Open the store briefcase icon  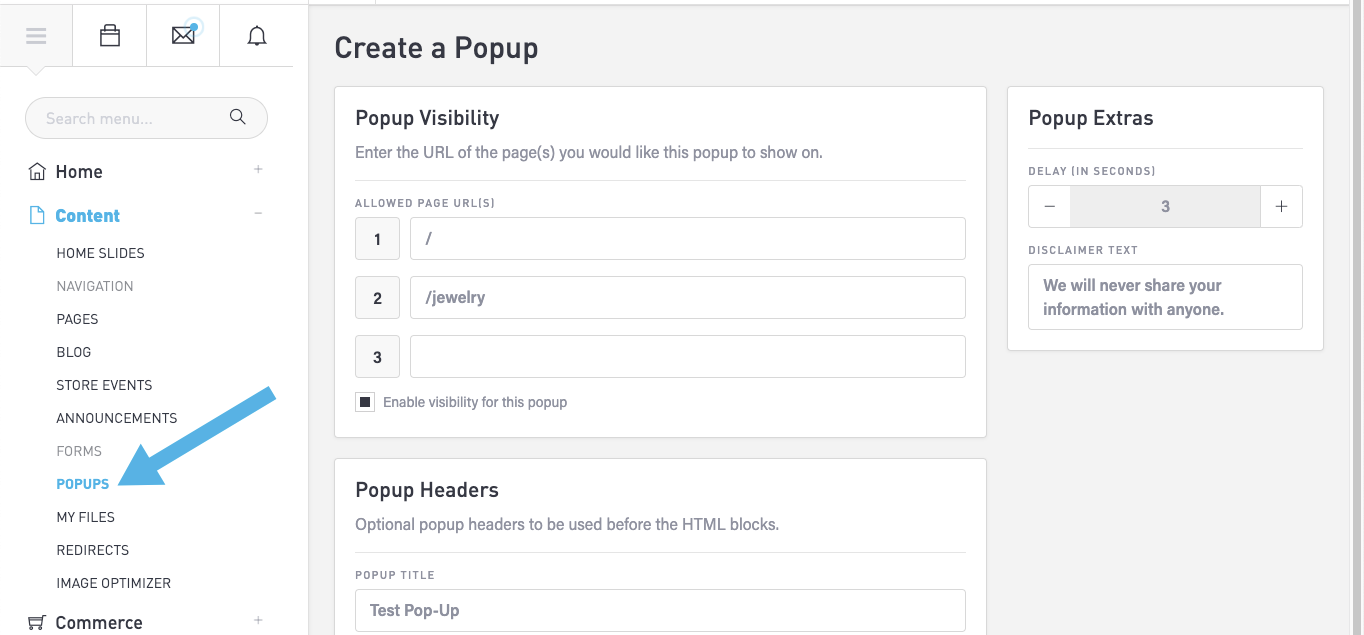coord(110,36)
